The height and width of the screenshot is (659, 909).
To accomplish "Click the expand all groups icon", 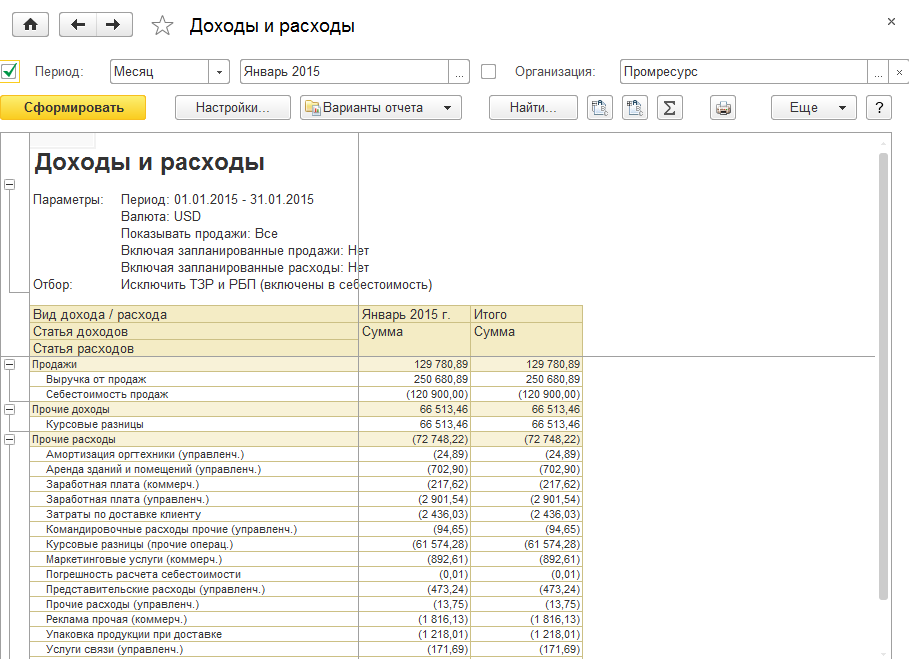I will [600, 108].
